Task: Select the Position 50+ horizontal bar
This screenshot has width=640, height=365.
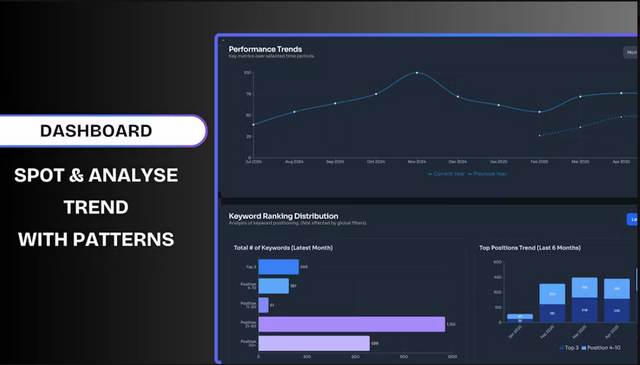Action: pos(314,343)
